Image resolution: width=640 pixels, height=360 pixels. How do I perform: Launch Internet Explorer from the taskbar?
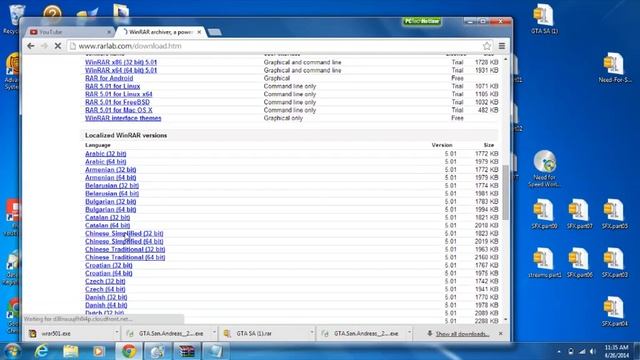coord(41,351)
